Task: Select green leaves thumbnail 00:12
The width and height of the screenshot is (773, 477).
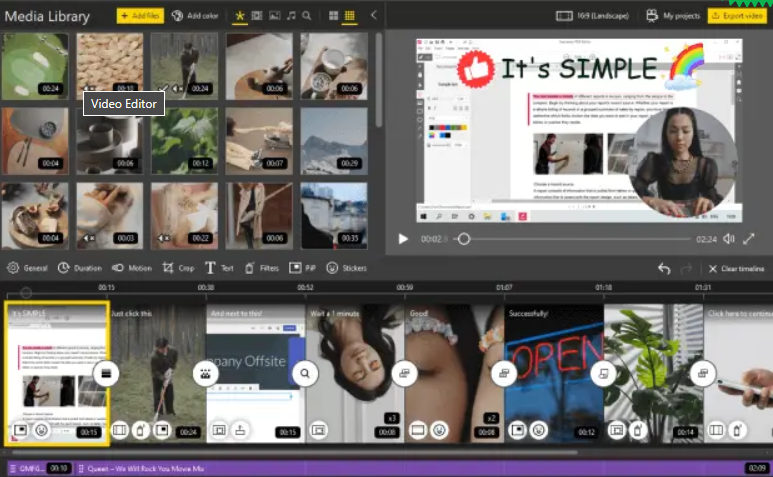Action: [184, 141]
